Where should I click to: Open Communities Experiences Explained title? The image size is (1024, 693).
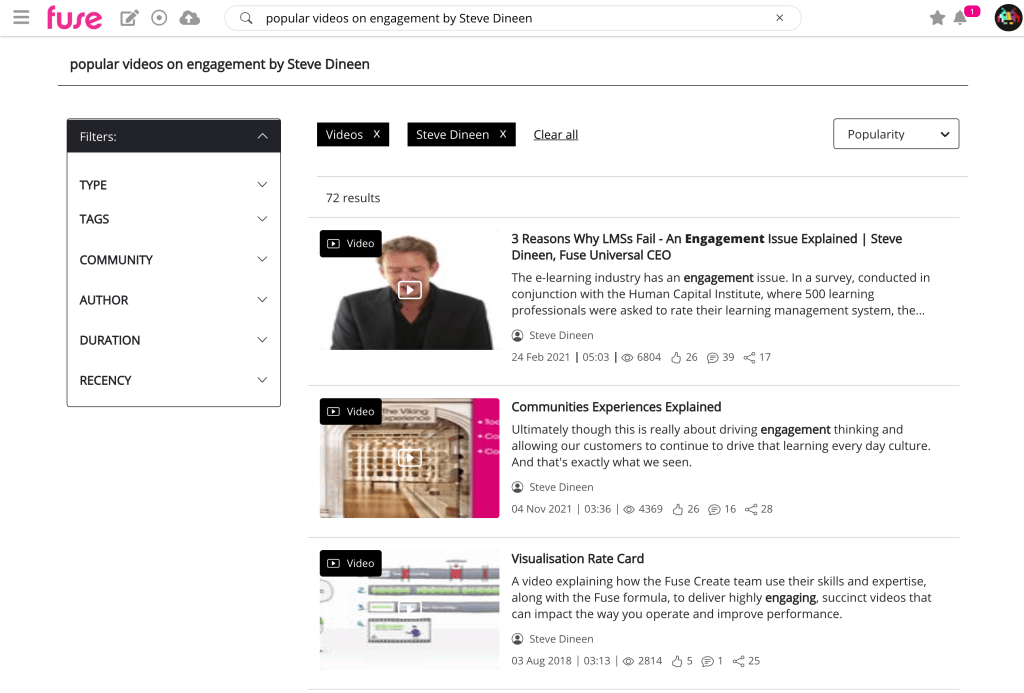(x=616, y=407)
